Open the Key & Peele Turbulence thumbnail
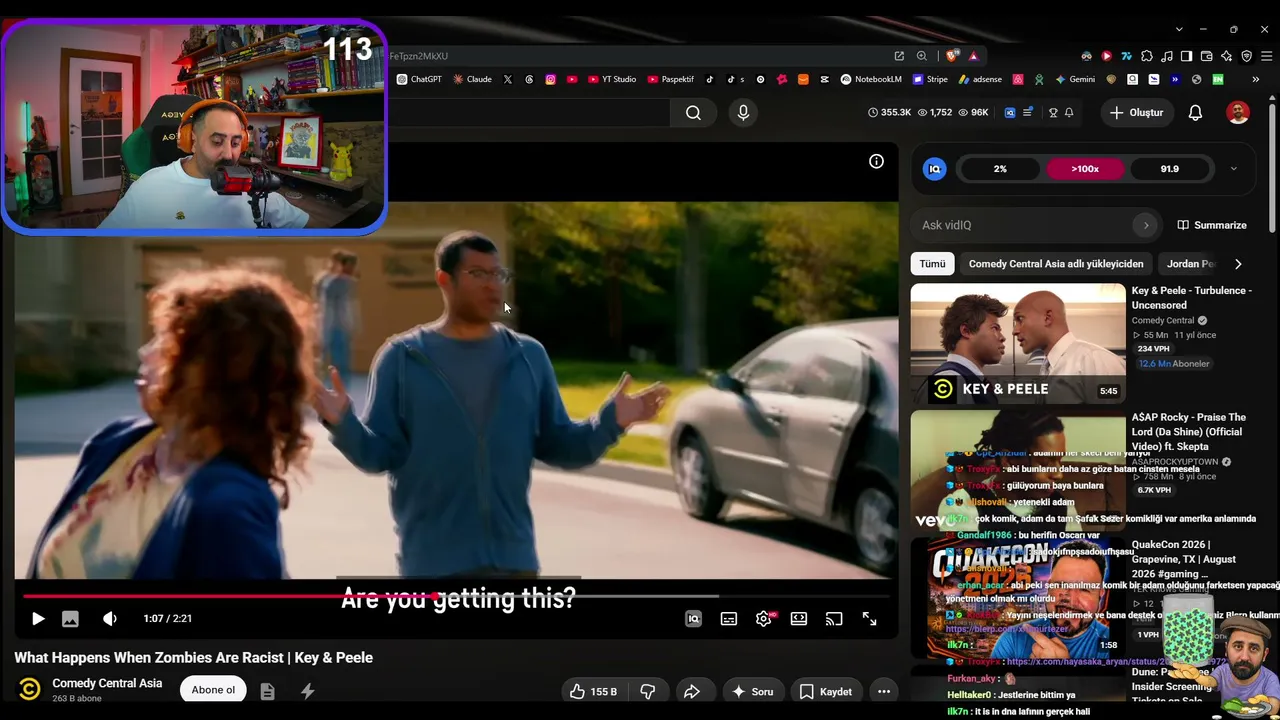The image size is (1280, 720). point(1018,343)
